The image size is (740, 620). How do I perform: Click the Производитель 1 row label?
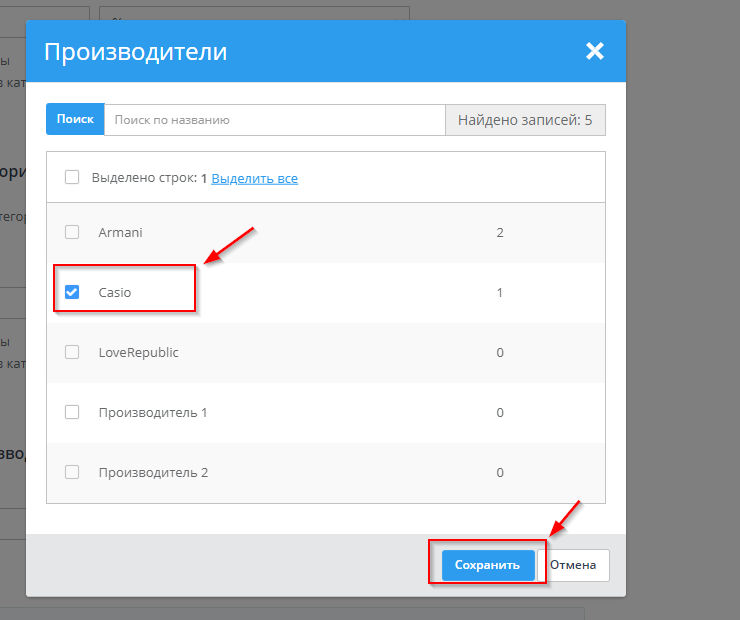tap(153, 412)
